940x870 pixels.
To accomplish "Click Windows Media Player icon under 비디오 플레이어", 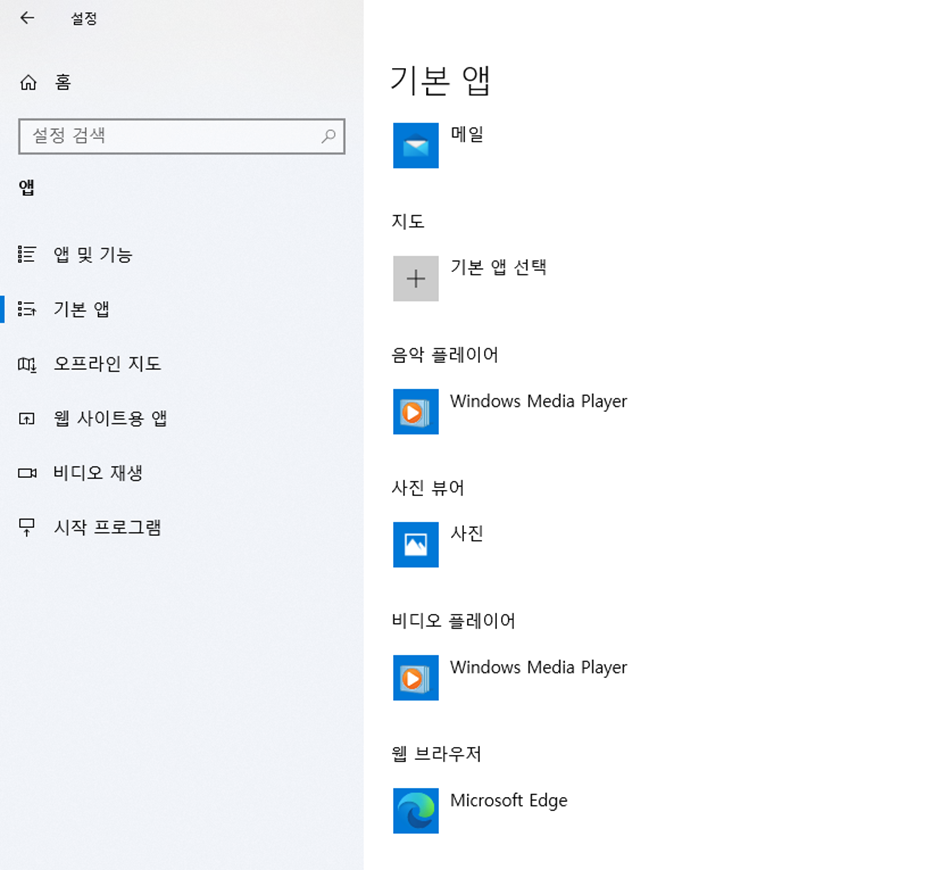I will [415, 678].
